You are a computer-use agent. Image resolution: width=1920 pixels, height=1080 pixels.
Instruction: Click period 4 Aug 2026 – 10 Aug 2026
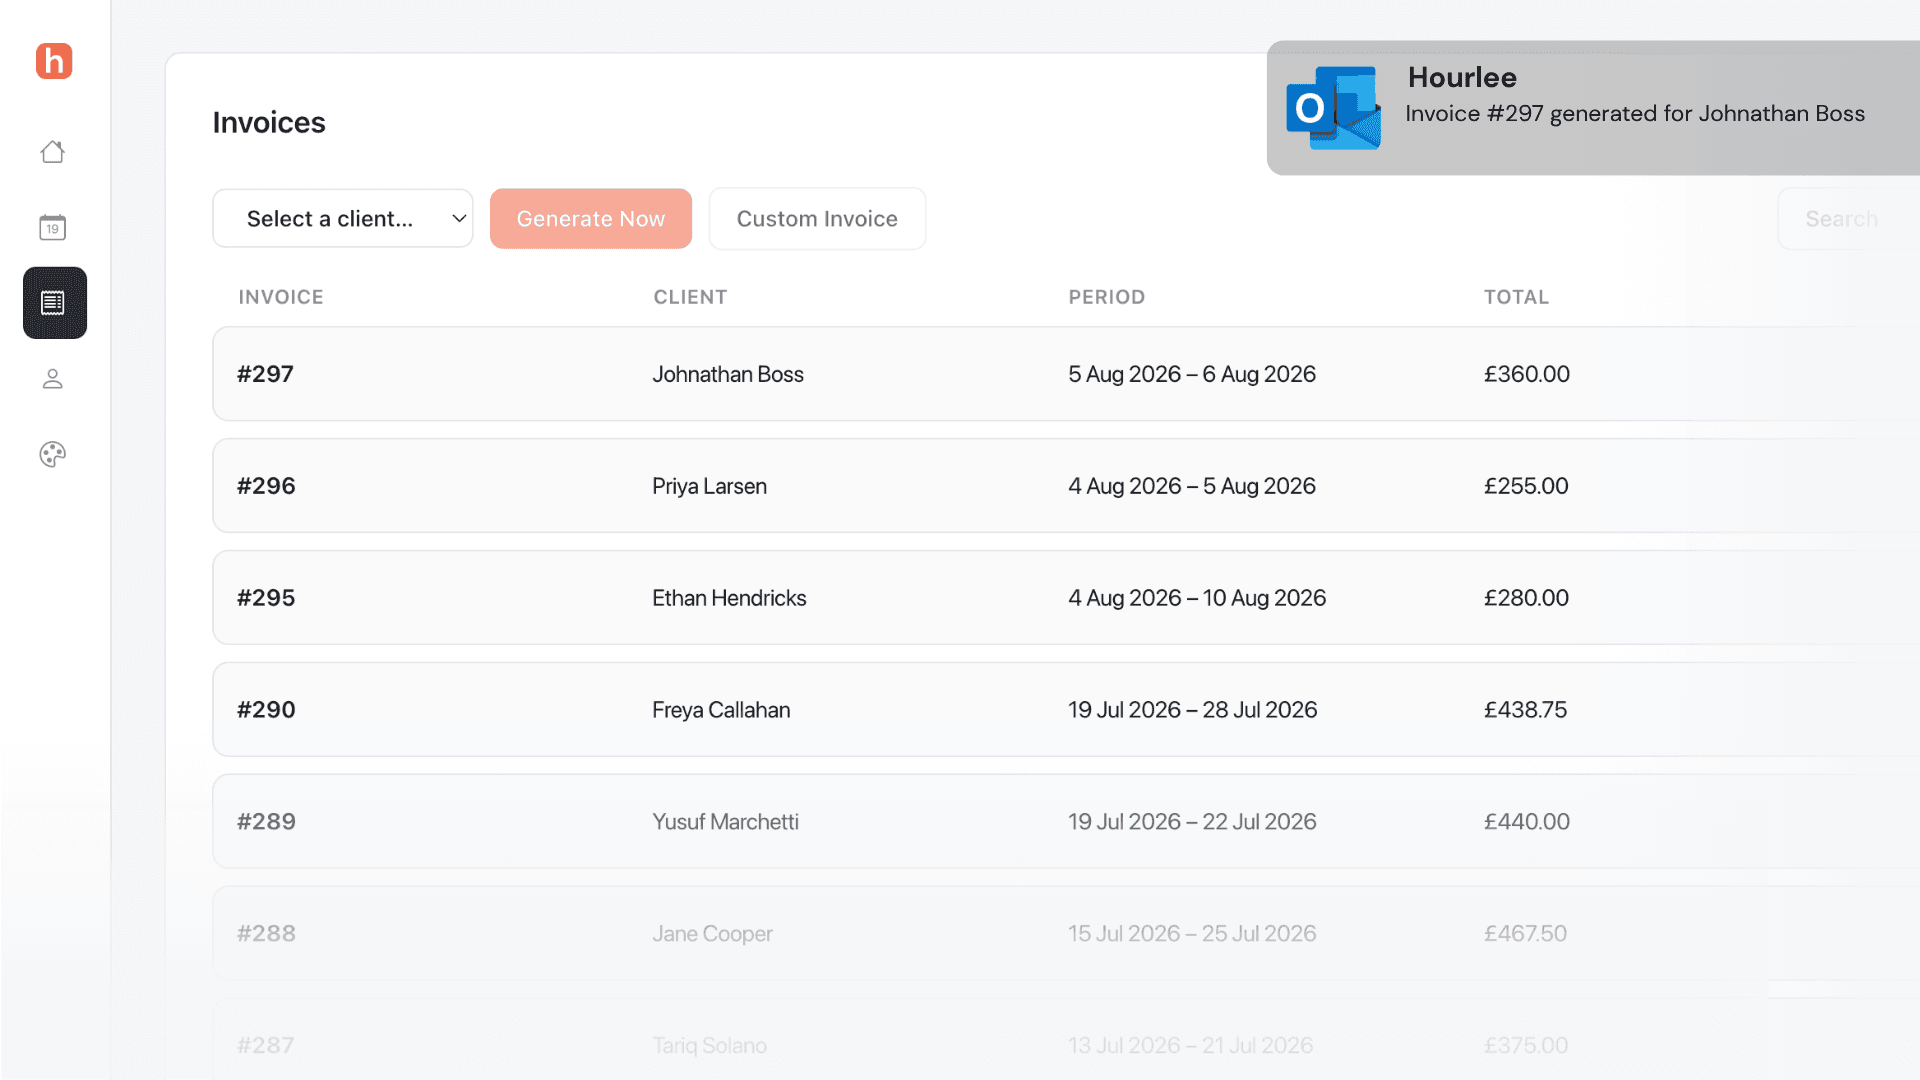click(x=1197, y=598)
